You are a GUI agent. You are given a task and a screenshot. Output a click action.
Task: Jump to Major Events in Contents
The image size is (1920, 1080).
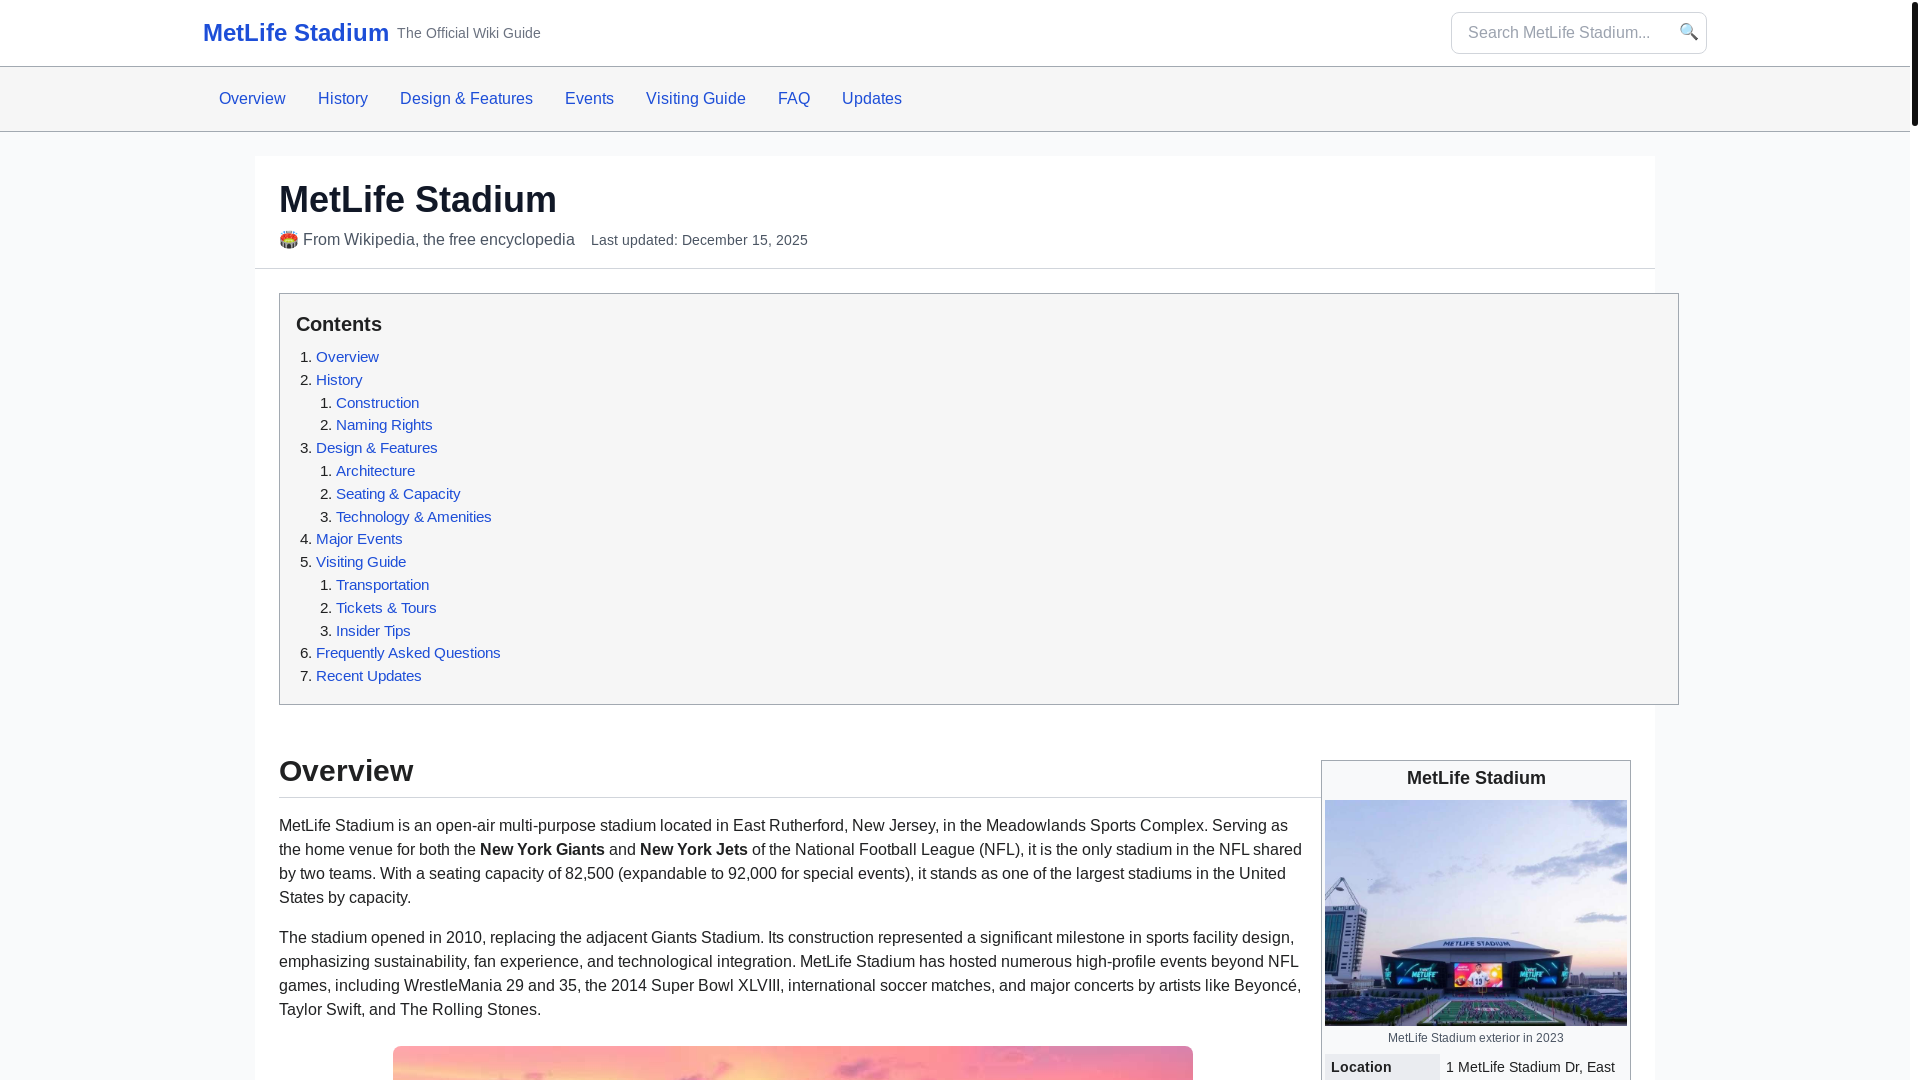coord(359,539)
